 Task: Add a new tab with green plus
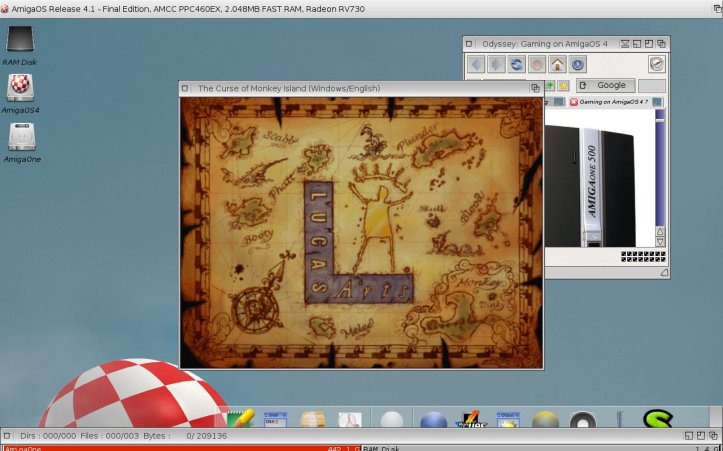(550, 86)
